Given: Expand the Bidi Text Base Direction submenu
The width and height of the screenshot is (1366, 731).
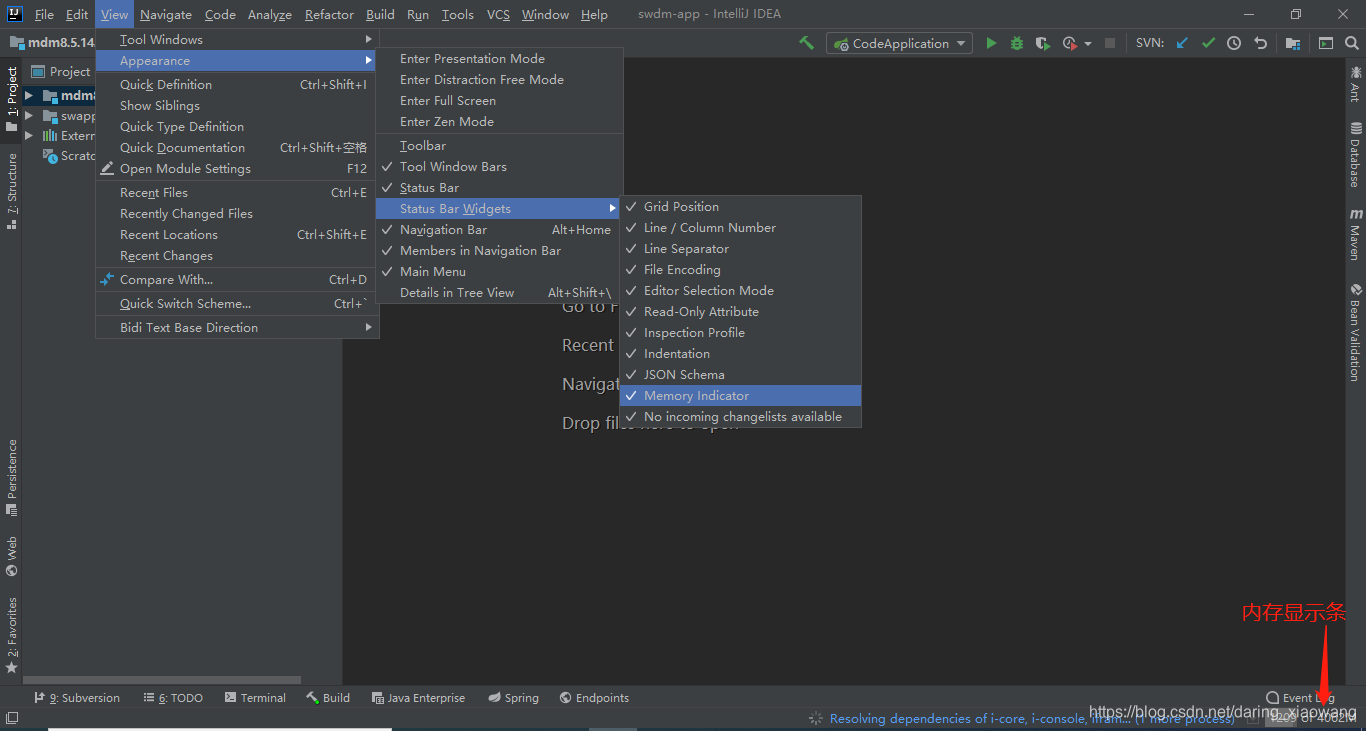Looking at the screenshot, I should (237, 328).
